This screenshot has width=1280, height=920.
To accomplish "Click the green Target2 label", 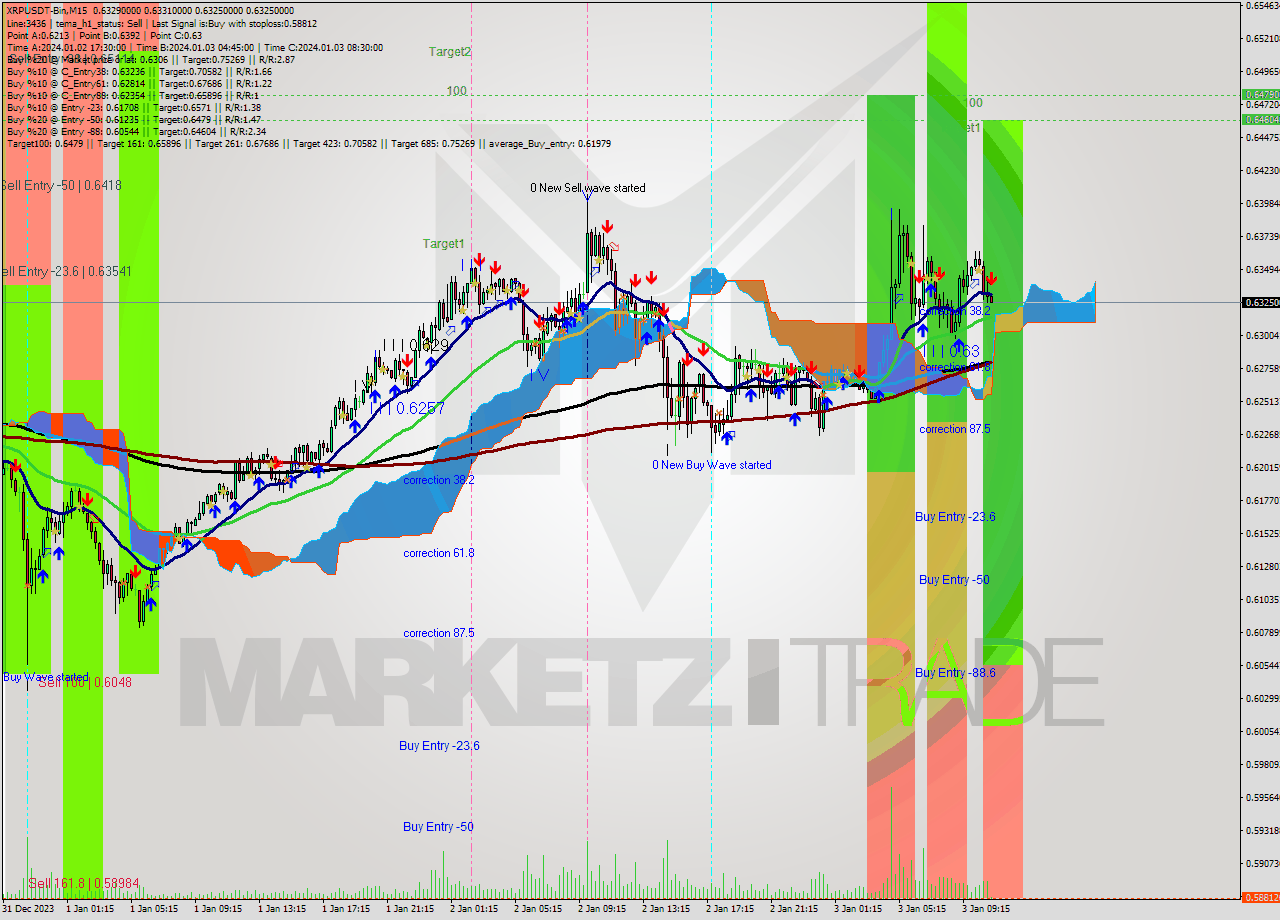I will [x=450, y=51].
